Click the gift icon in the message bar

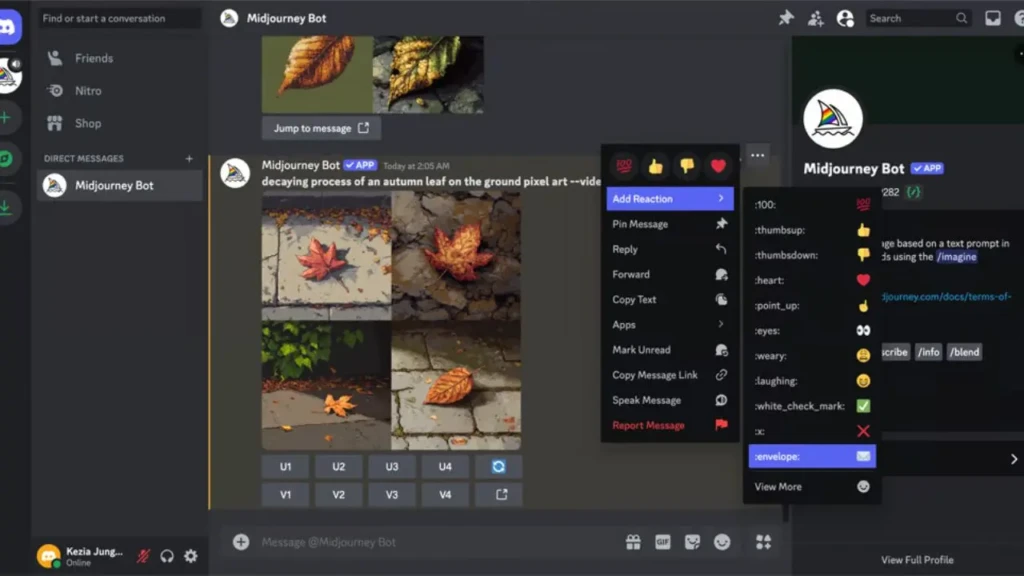(634, 541)
